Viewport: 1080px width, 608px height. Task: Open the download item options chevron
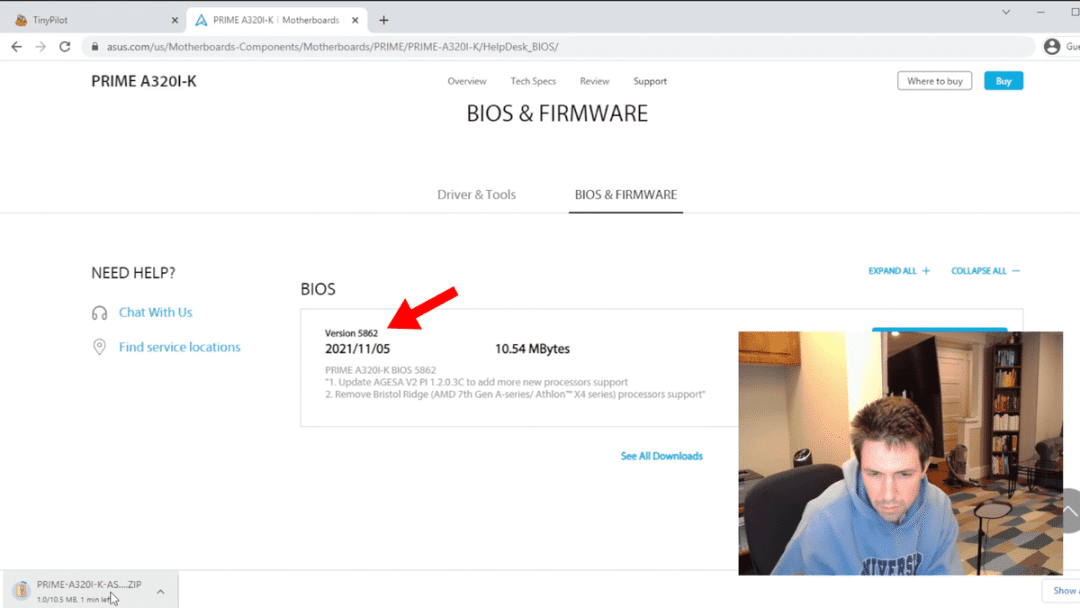click(x=160, y=591)
